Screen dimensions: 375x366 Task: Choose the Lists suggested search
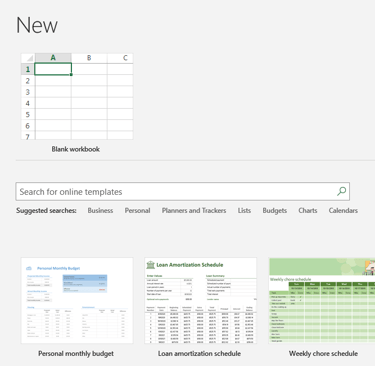244,211
